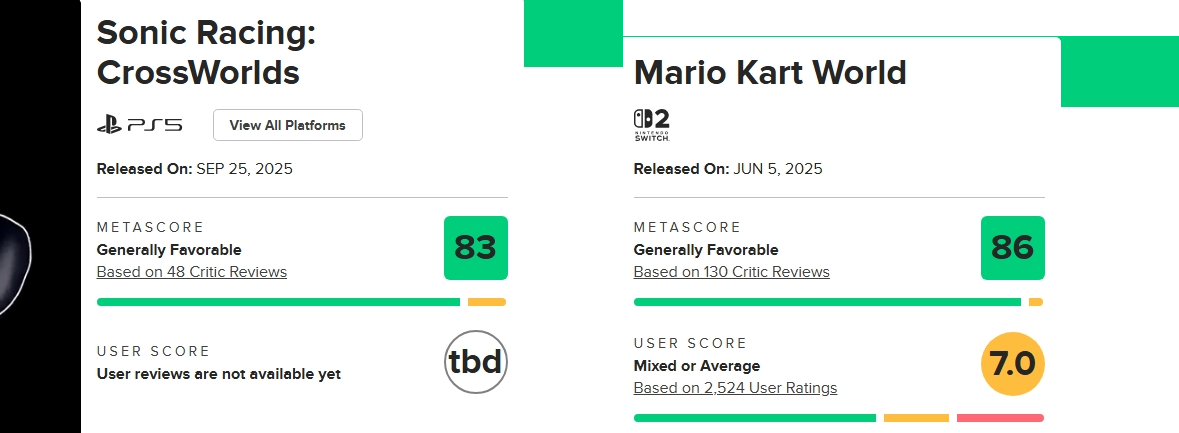
Task: Open View All Platforms
Action: pos(288,125)
